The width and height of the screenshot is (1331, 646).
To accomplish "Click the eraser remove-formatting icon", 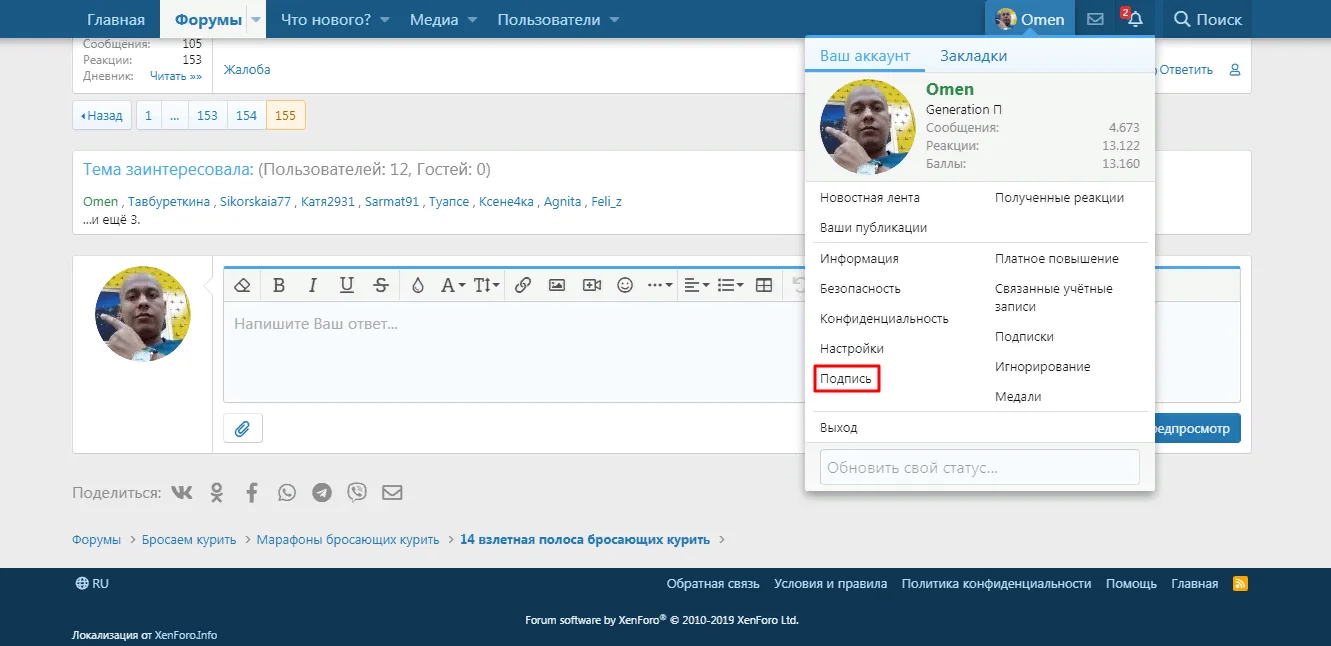I will tap(241, 285).
